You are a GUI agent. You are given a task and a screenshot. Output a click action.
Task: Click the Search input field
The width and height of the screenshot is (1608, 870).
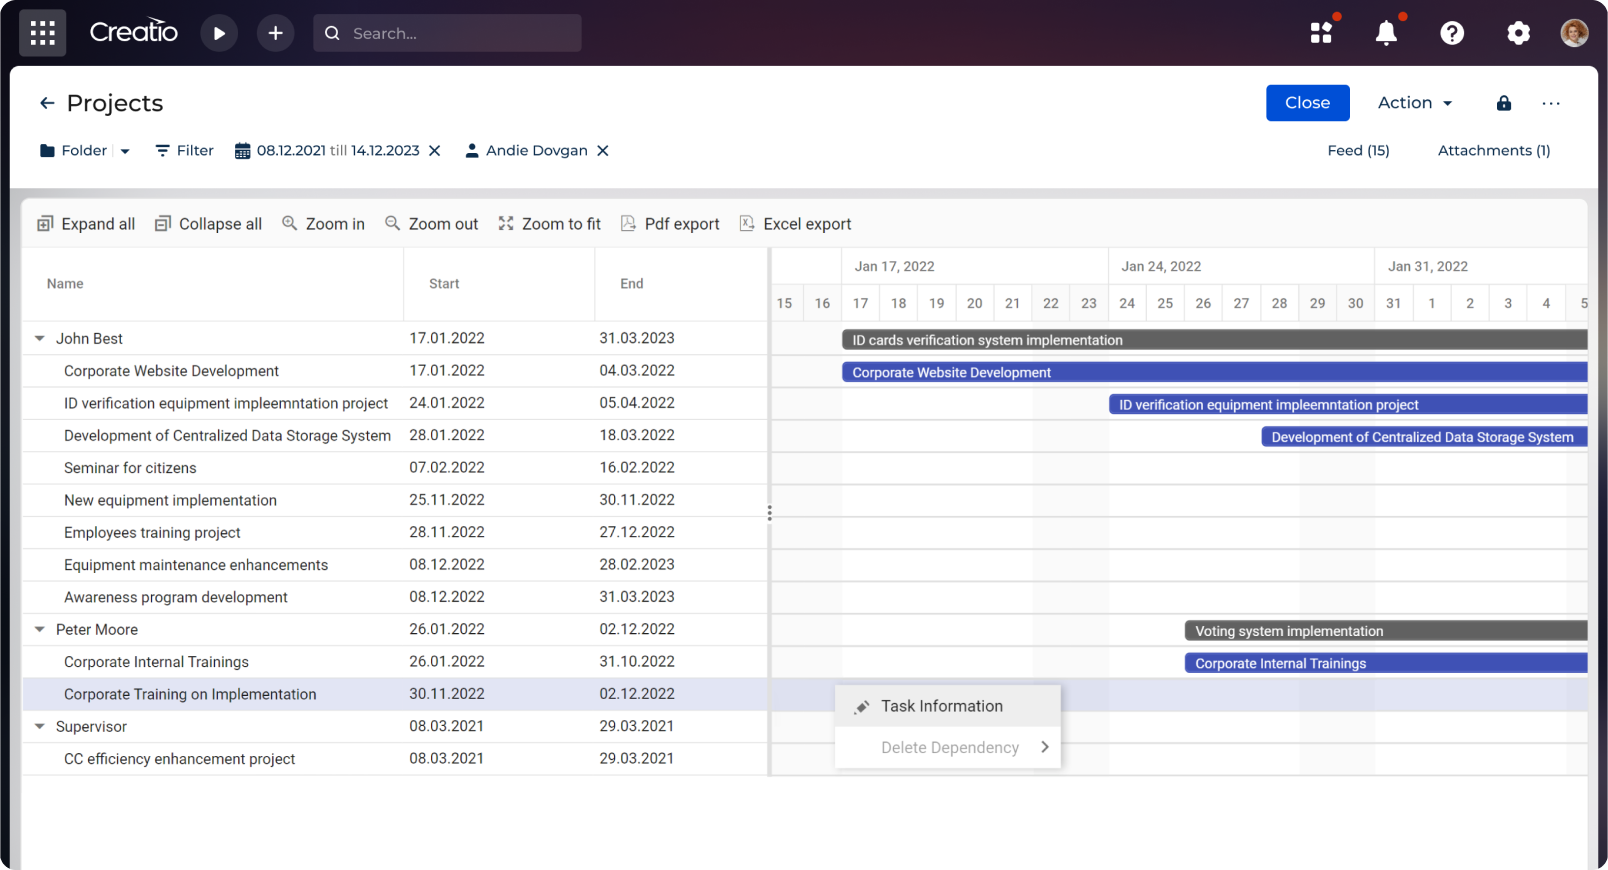tap(460, 33)
